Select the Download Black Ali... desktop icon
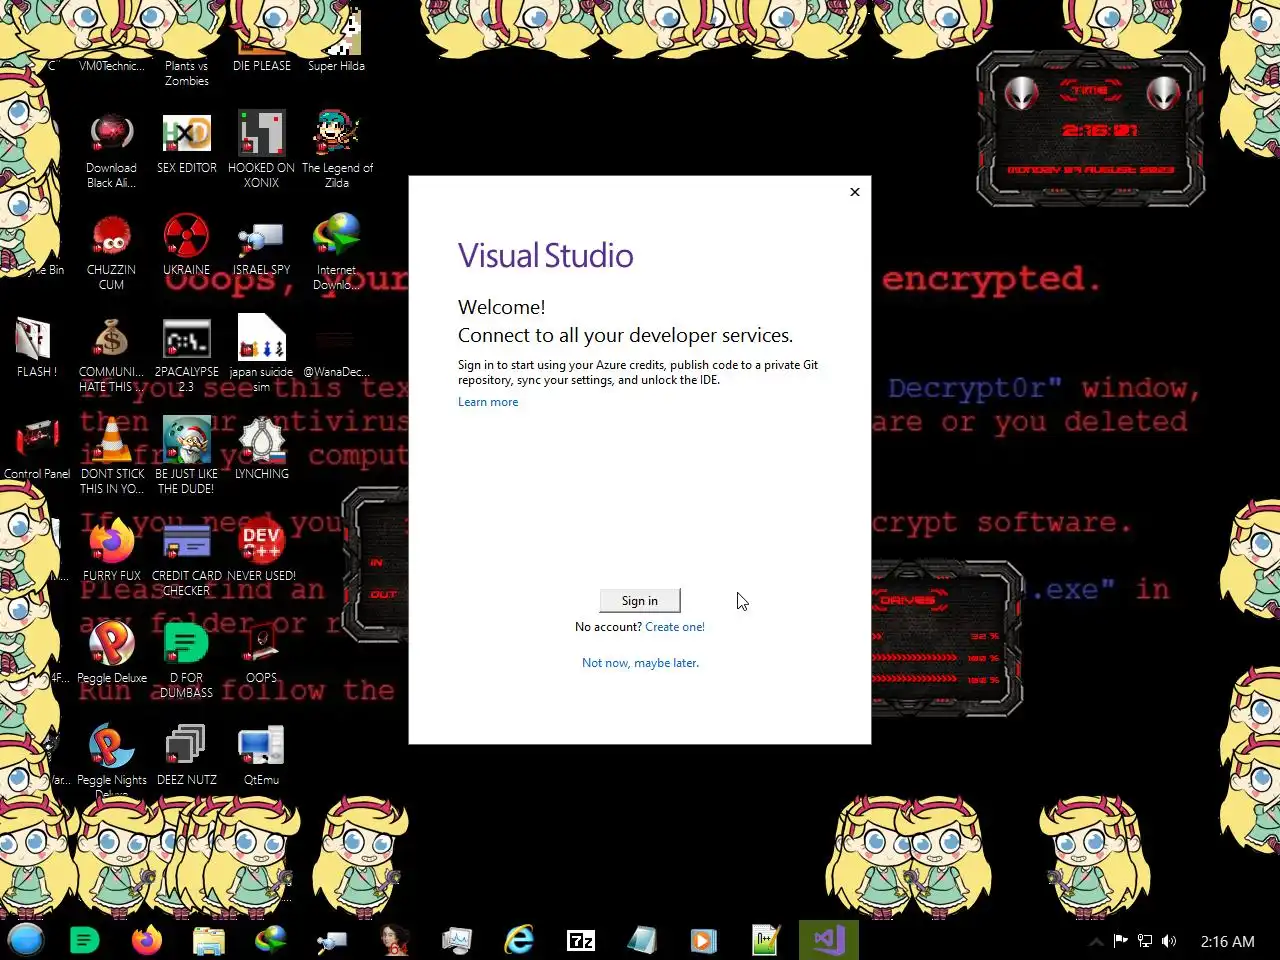The height and width of the screenshot is (960, 1280). tap(111, 150)
